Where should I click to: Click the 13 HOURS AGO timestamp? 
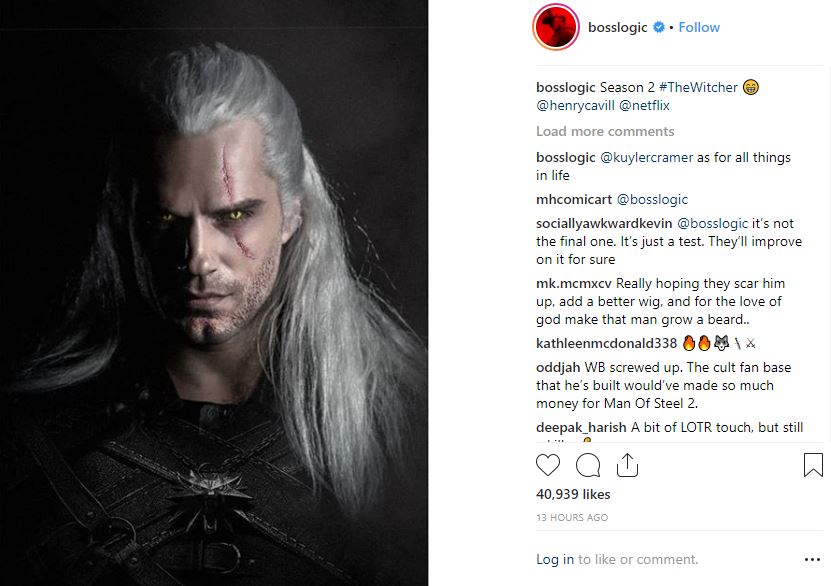click(x=572, y=518)
